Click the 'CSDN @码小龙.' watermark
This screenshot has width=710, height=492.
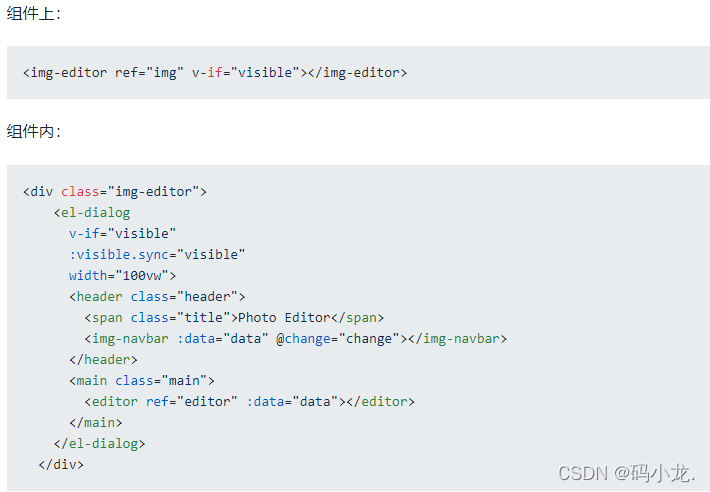point(626,472)
